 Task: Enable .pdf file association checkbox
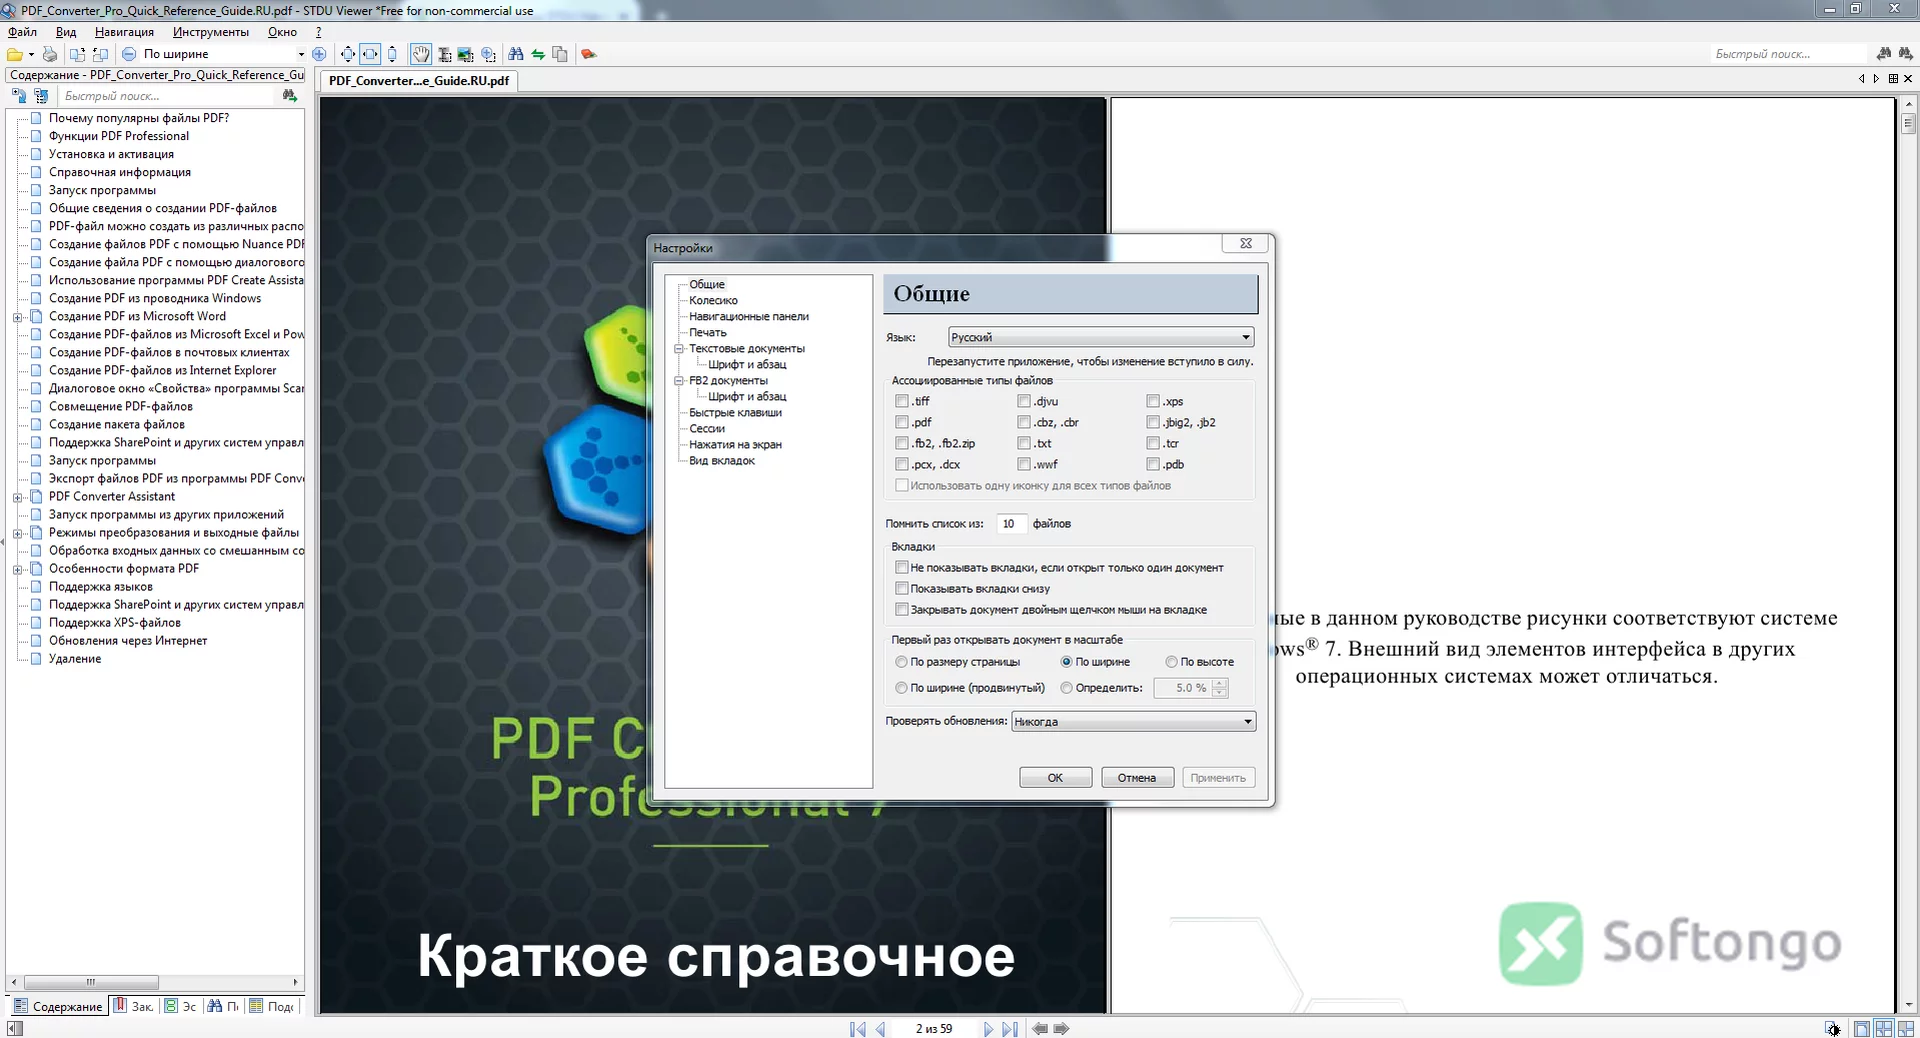tap(902, 422)
